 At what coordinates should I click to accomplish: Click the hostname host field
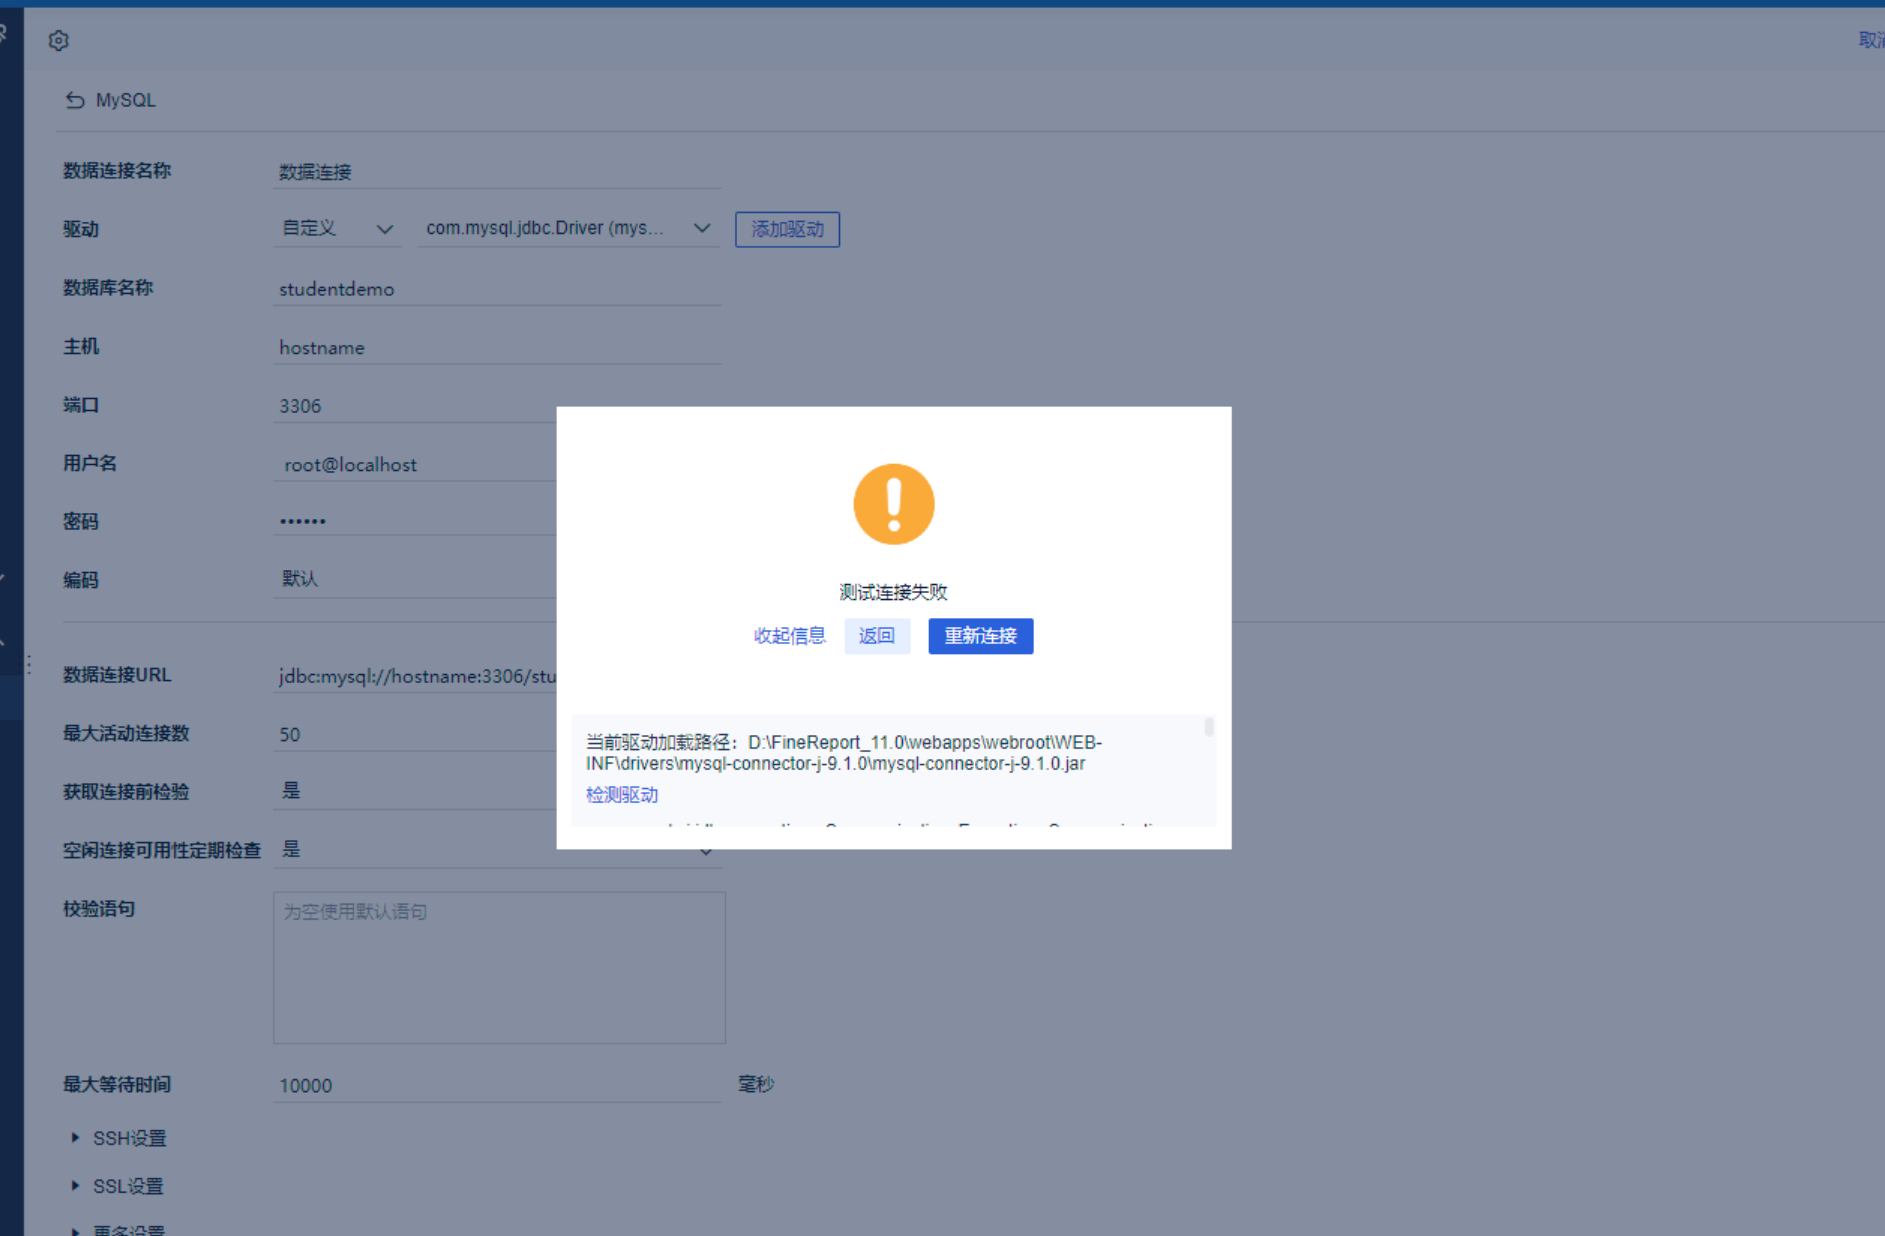pos(497,347)
